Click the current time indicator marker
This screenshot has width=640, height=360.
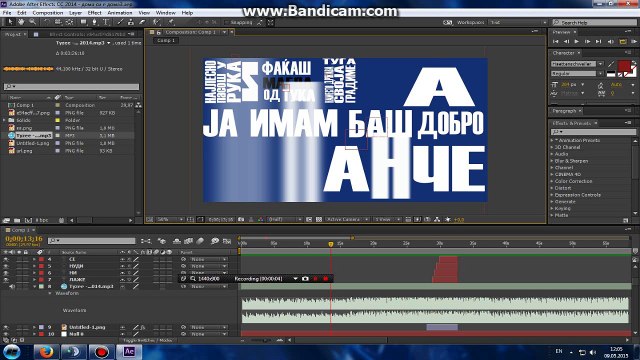tap(331, 244)
